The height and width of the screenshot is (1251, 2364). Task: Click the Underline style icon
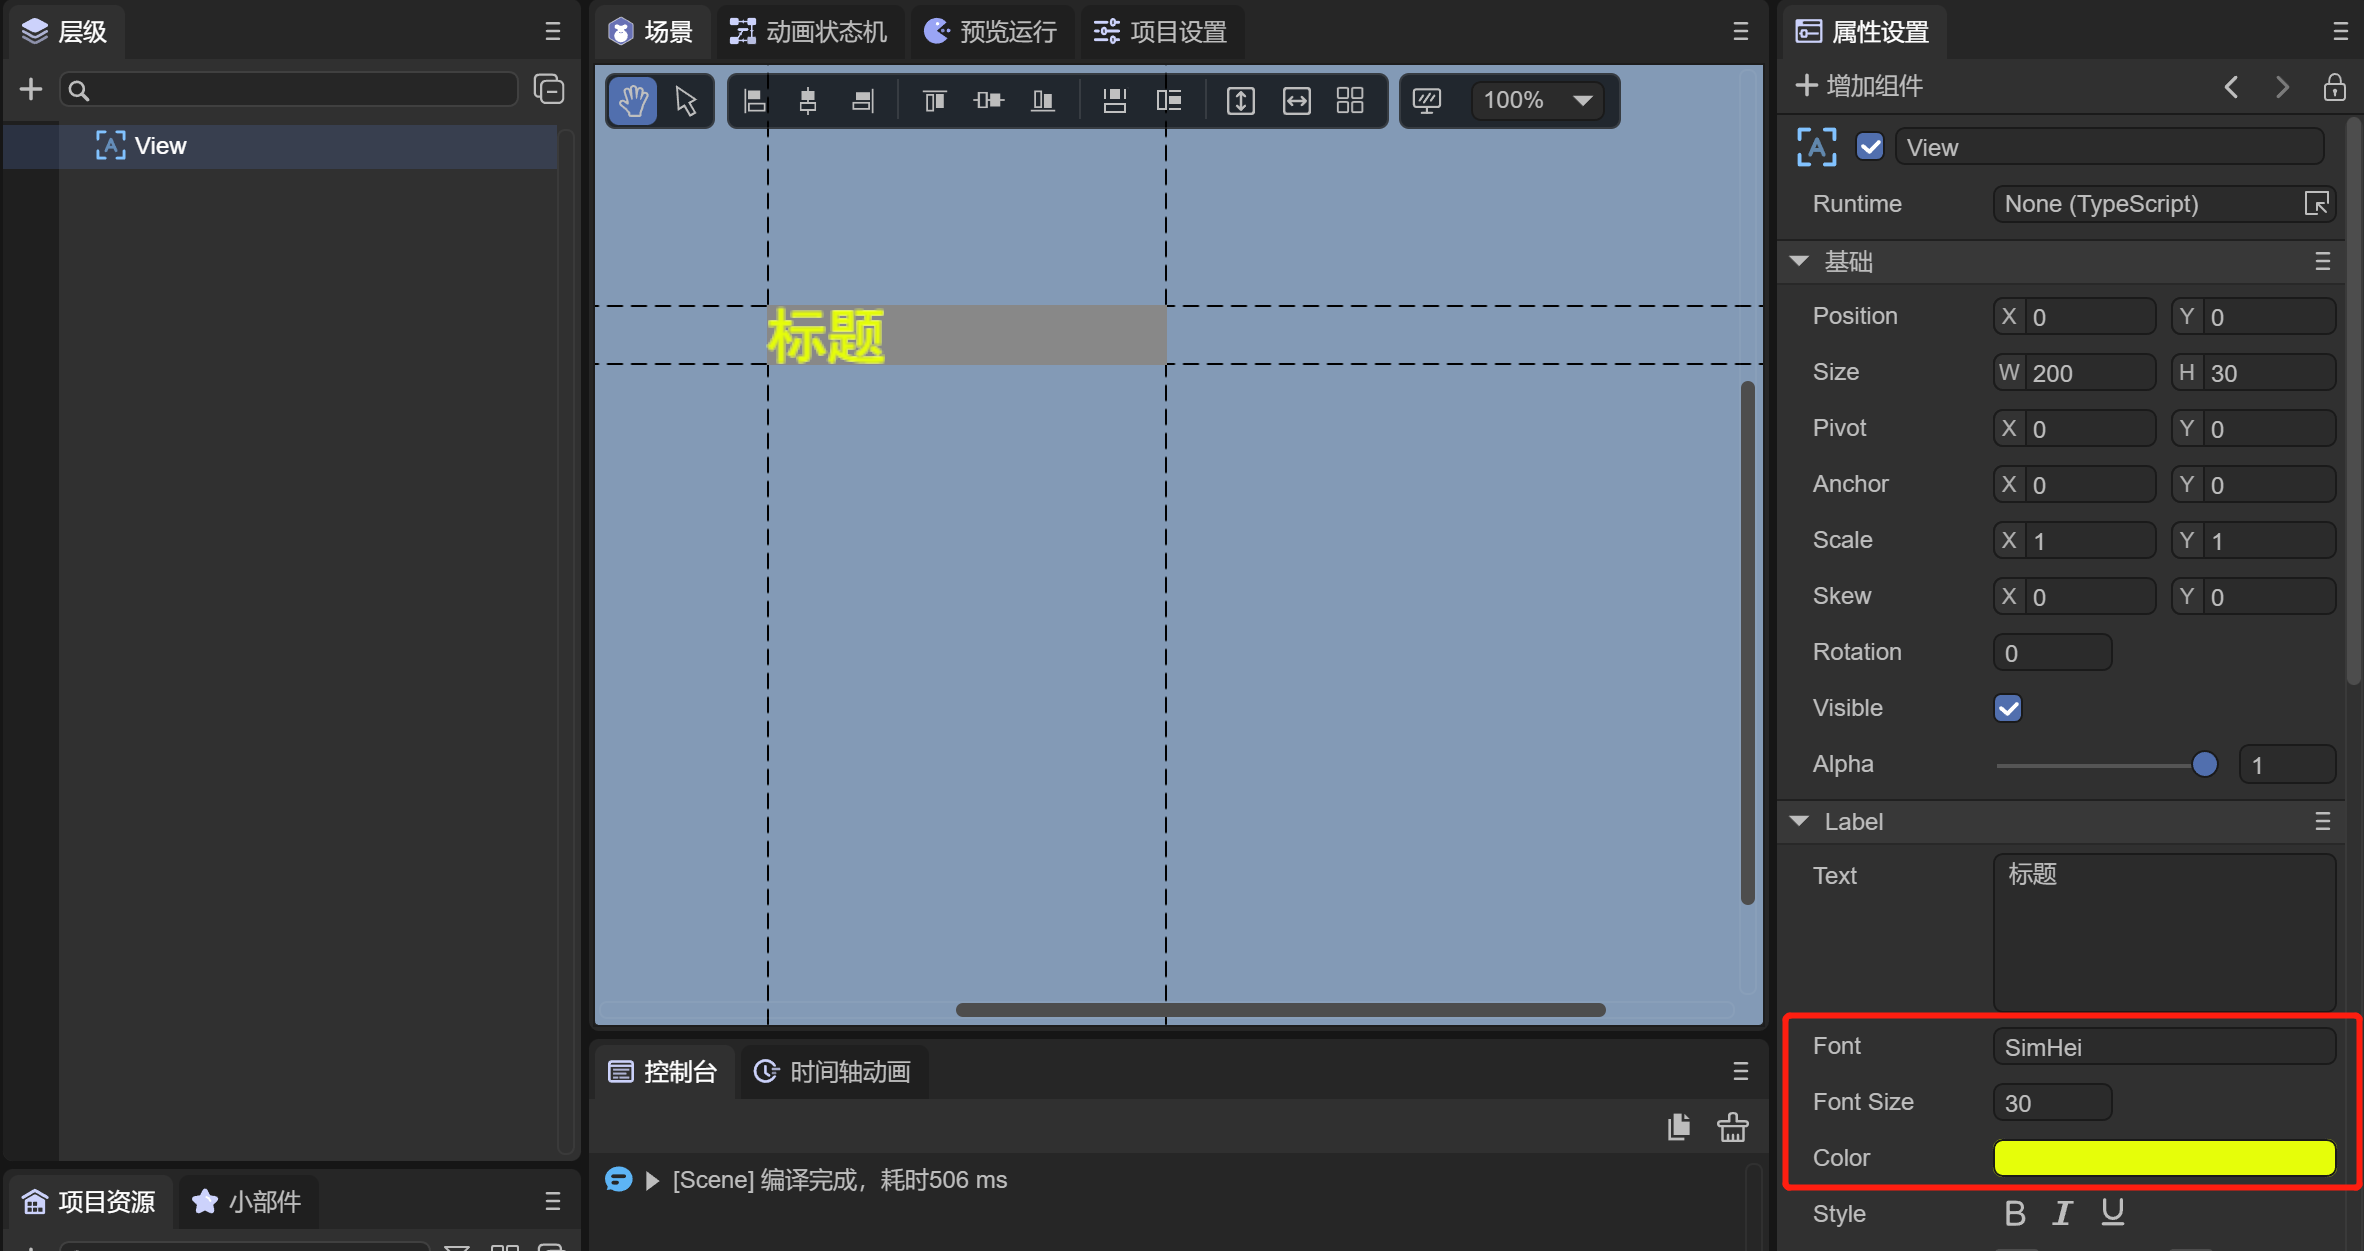2112,1213
